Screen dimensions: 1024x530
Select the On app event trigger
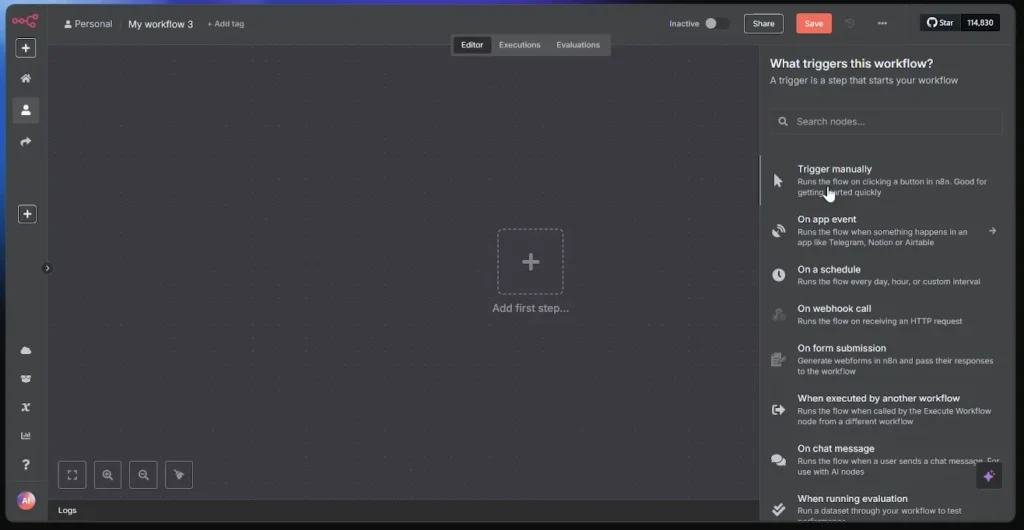tap(886, 230)
